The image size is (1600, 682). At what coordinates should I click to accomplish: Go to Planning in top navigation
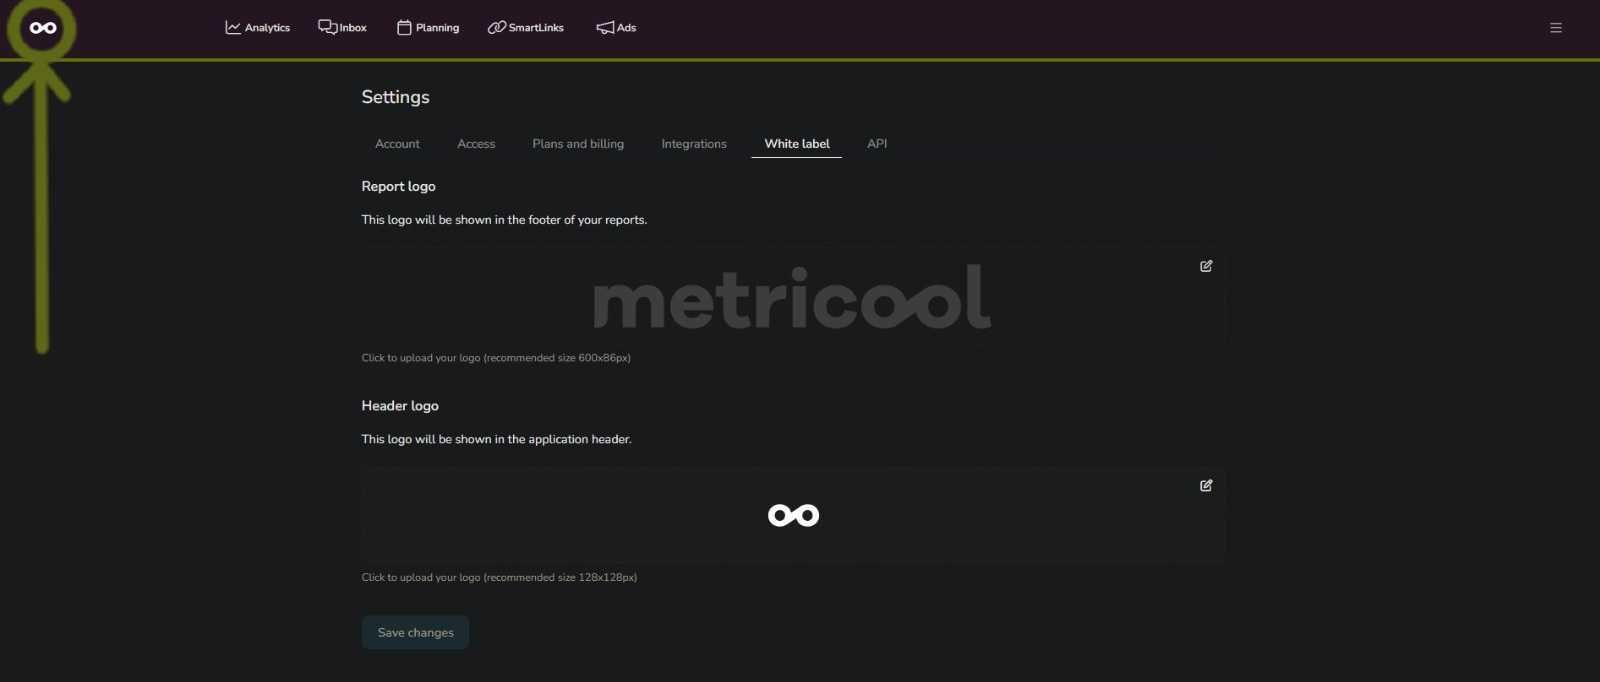(x=428, y=28)
